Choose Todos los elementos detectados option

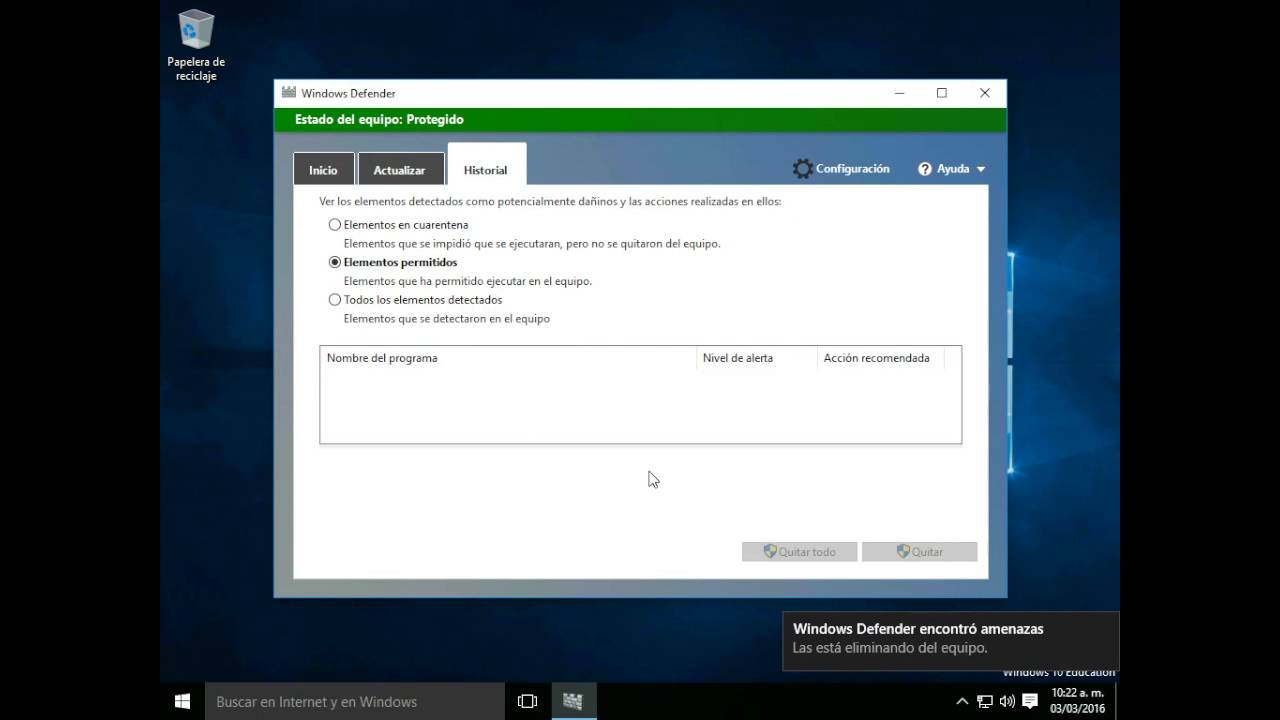coord(335,299)
